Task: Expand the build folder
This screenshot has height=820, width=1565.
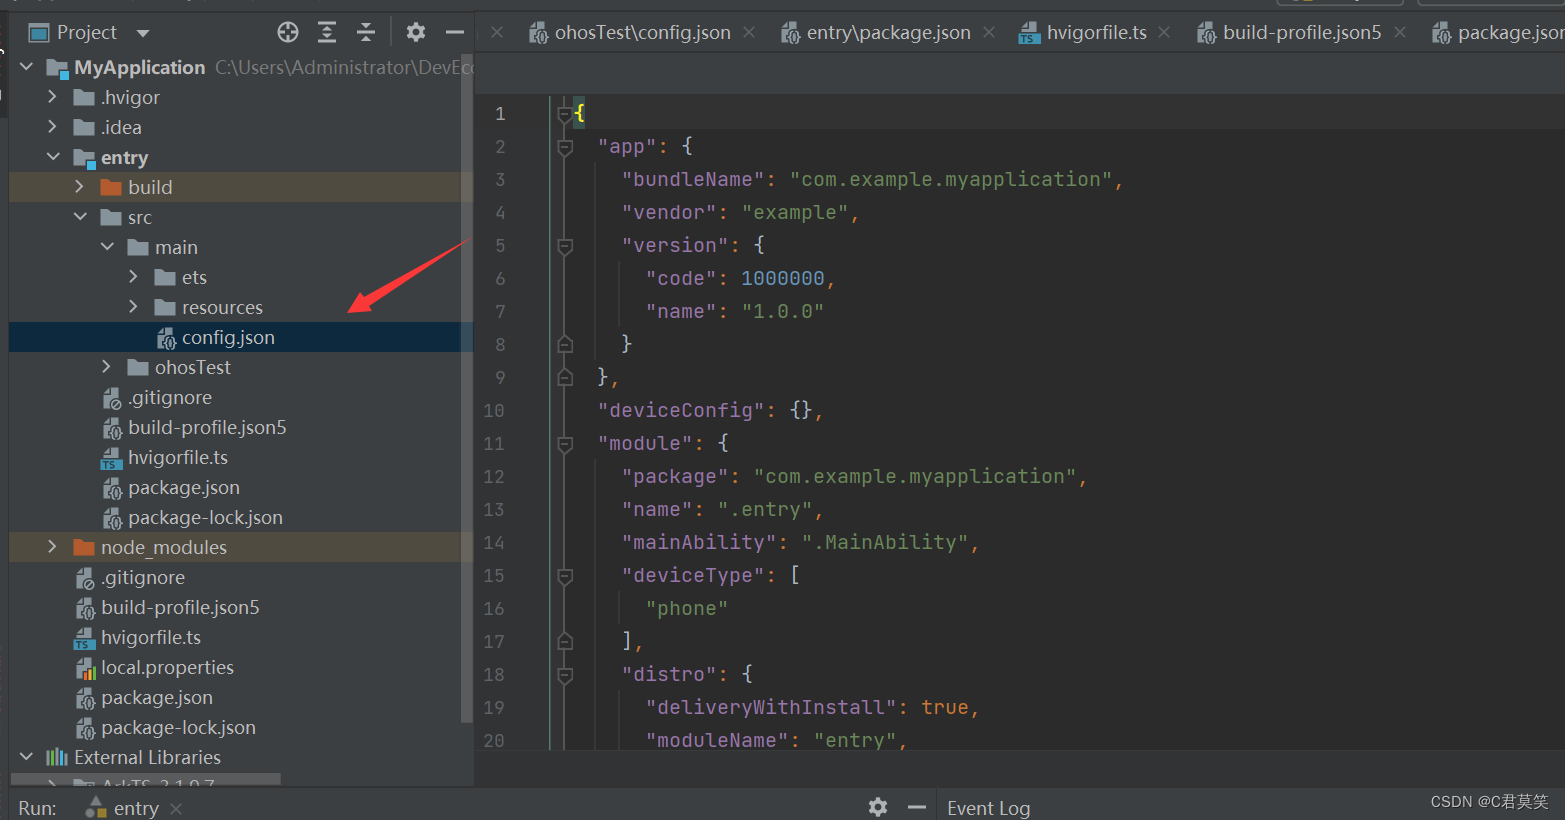Action: coord(80,187)
